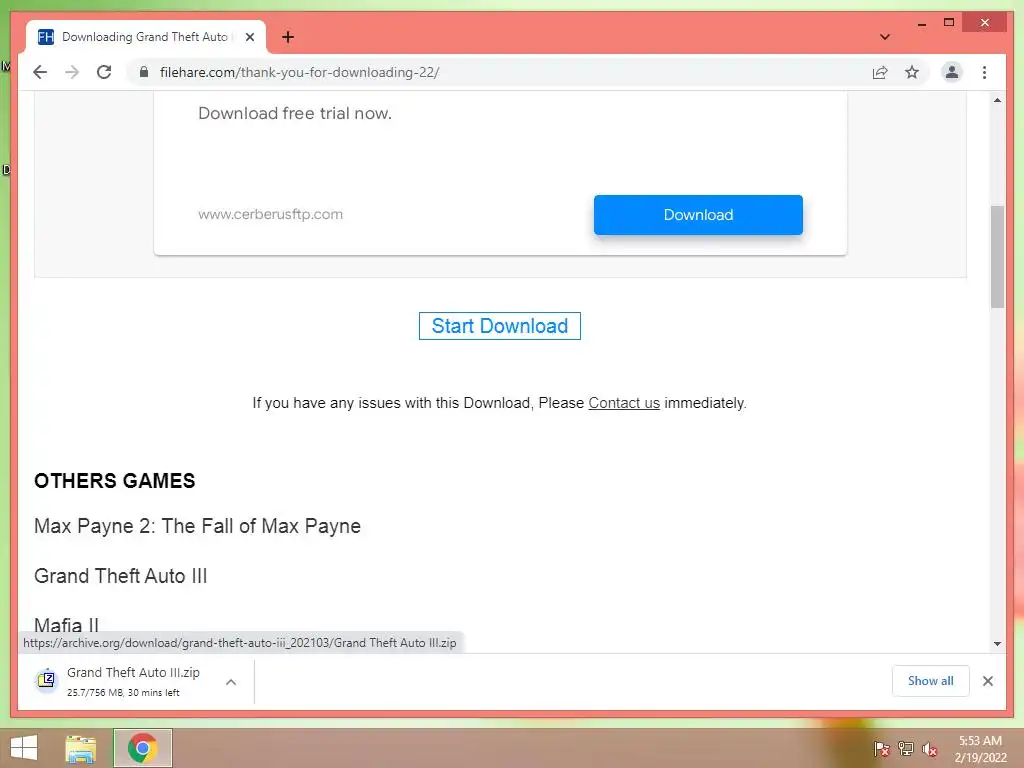Click the address bar URL

click(x=299, y=72)
